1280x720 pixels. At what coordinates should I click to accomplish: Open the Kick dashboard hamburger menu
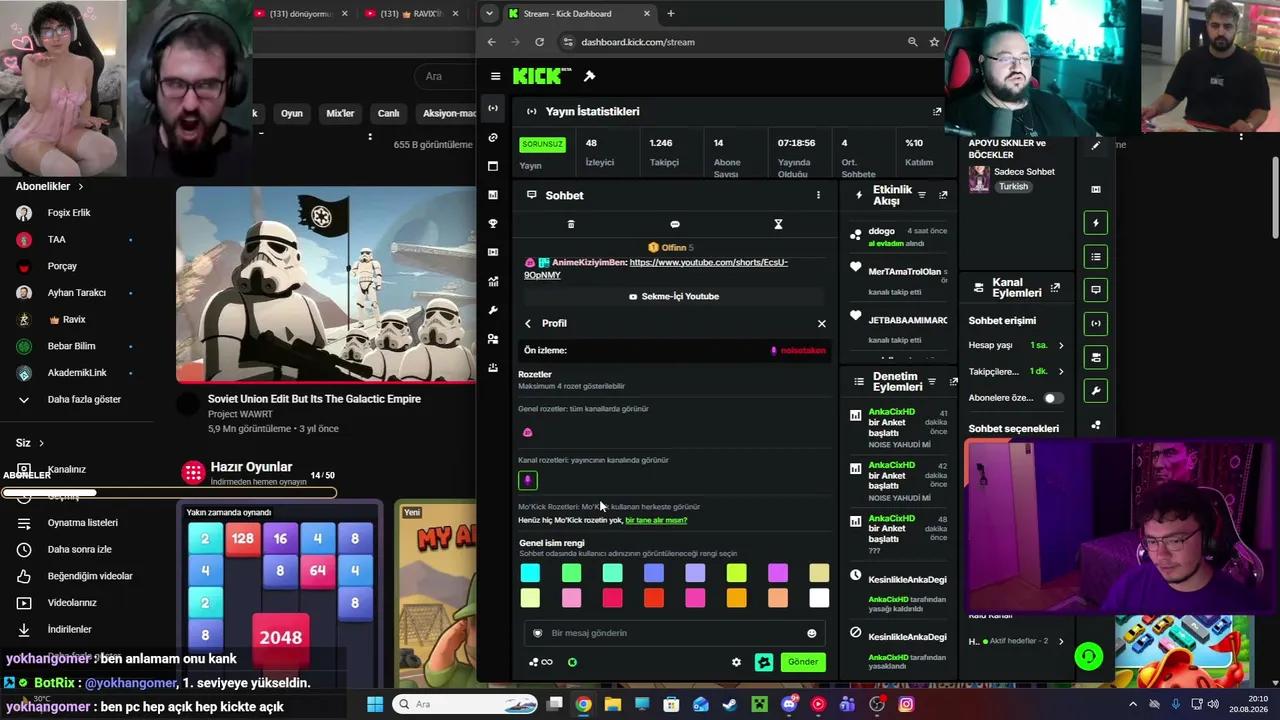[495, 76]
